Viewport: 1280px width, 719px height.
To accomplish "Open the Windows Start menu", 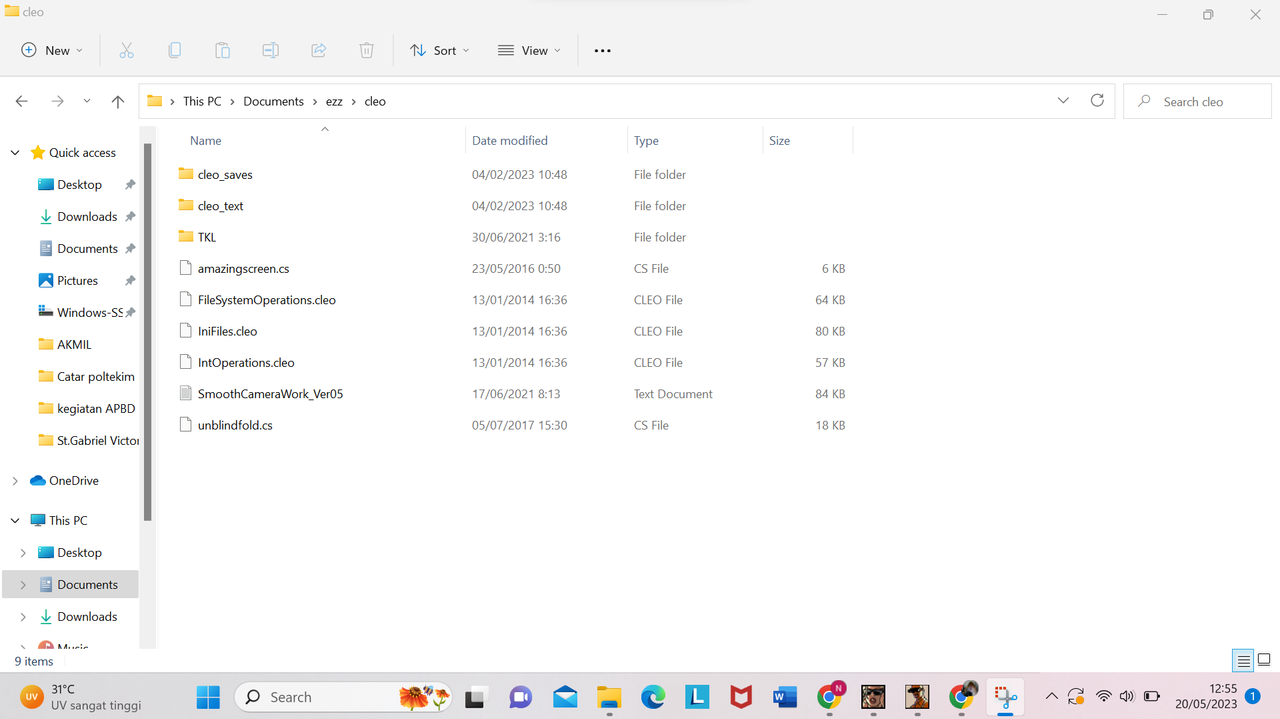I will coord(209,696).
